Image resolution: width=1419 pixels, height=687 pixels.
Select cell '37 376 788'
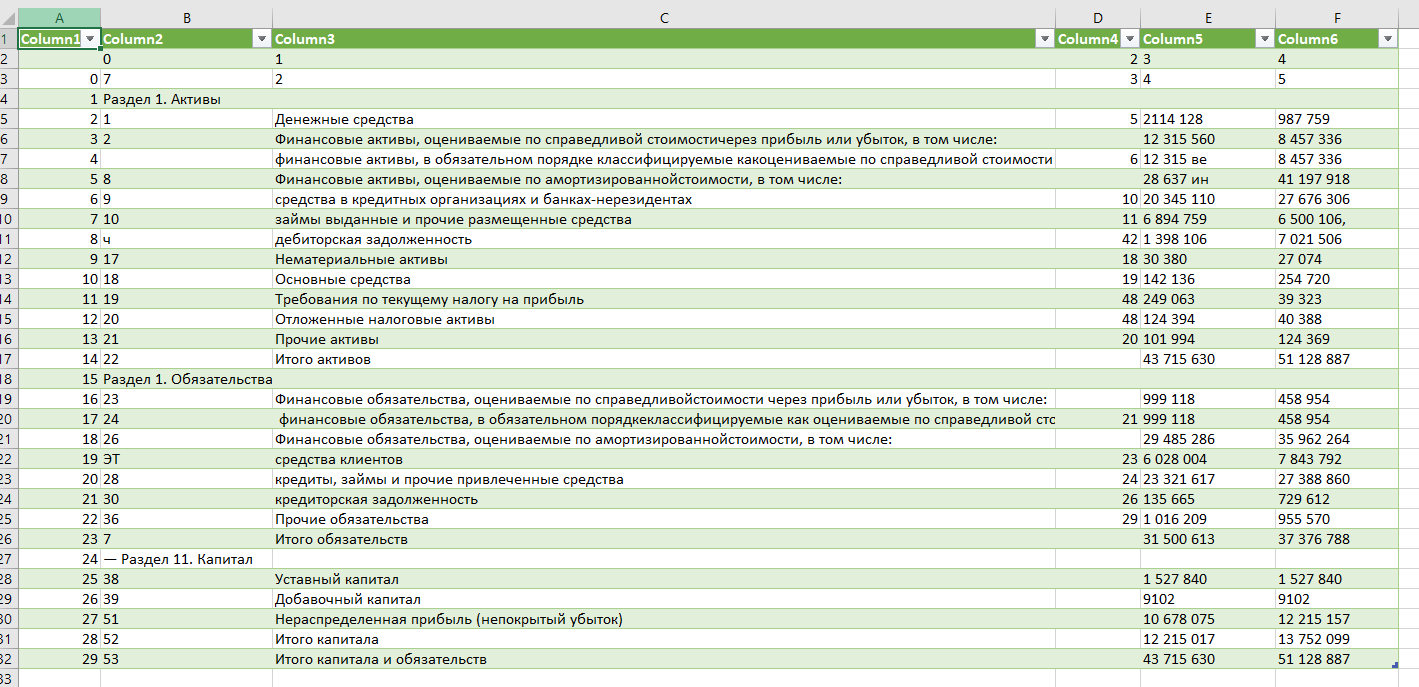click(x=1337, y=539)
